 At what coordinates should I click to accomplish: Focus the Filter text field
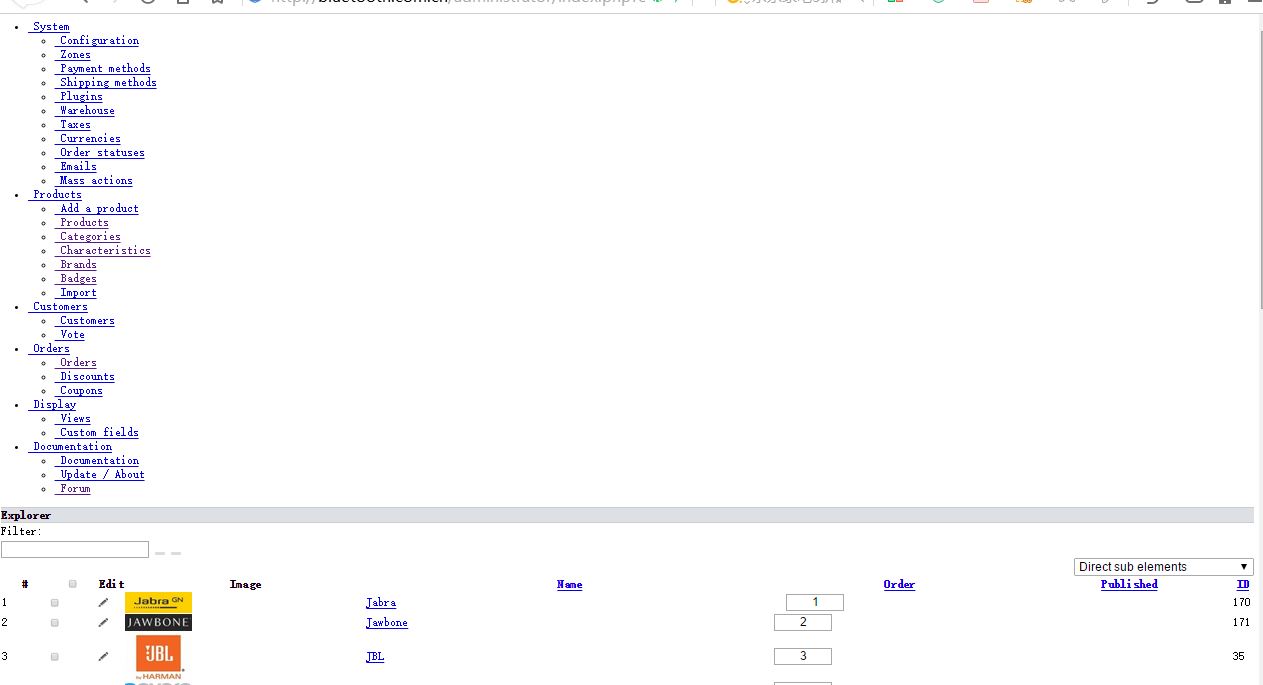(75, 550)
